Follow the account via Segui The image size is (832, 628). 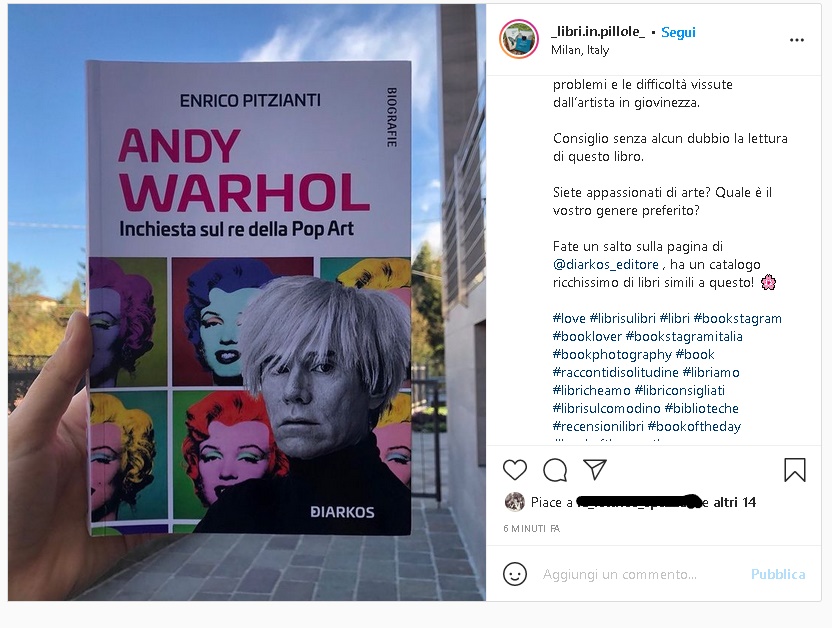[x=678, y=32]
